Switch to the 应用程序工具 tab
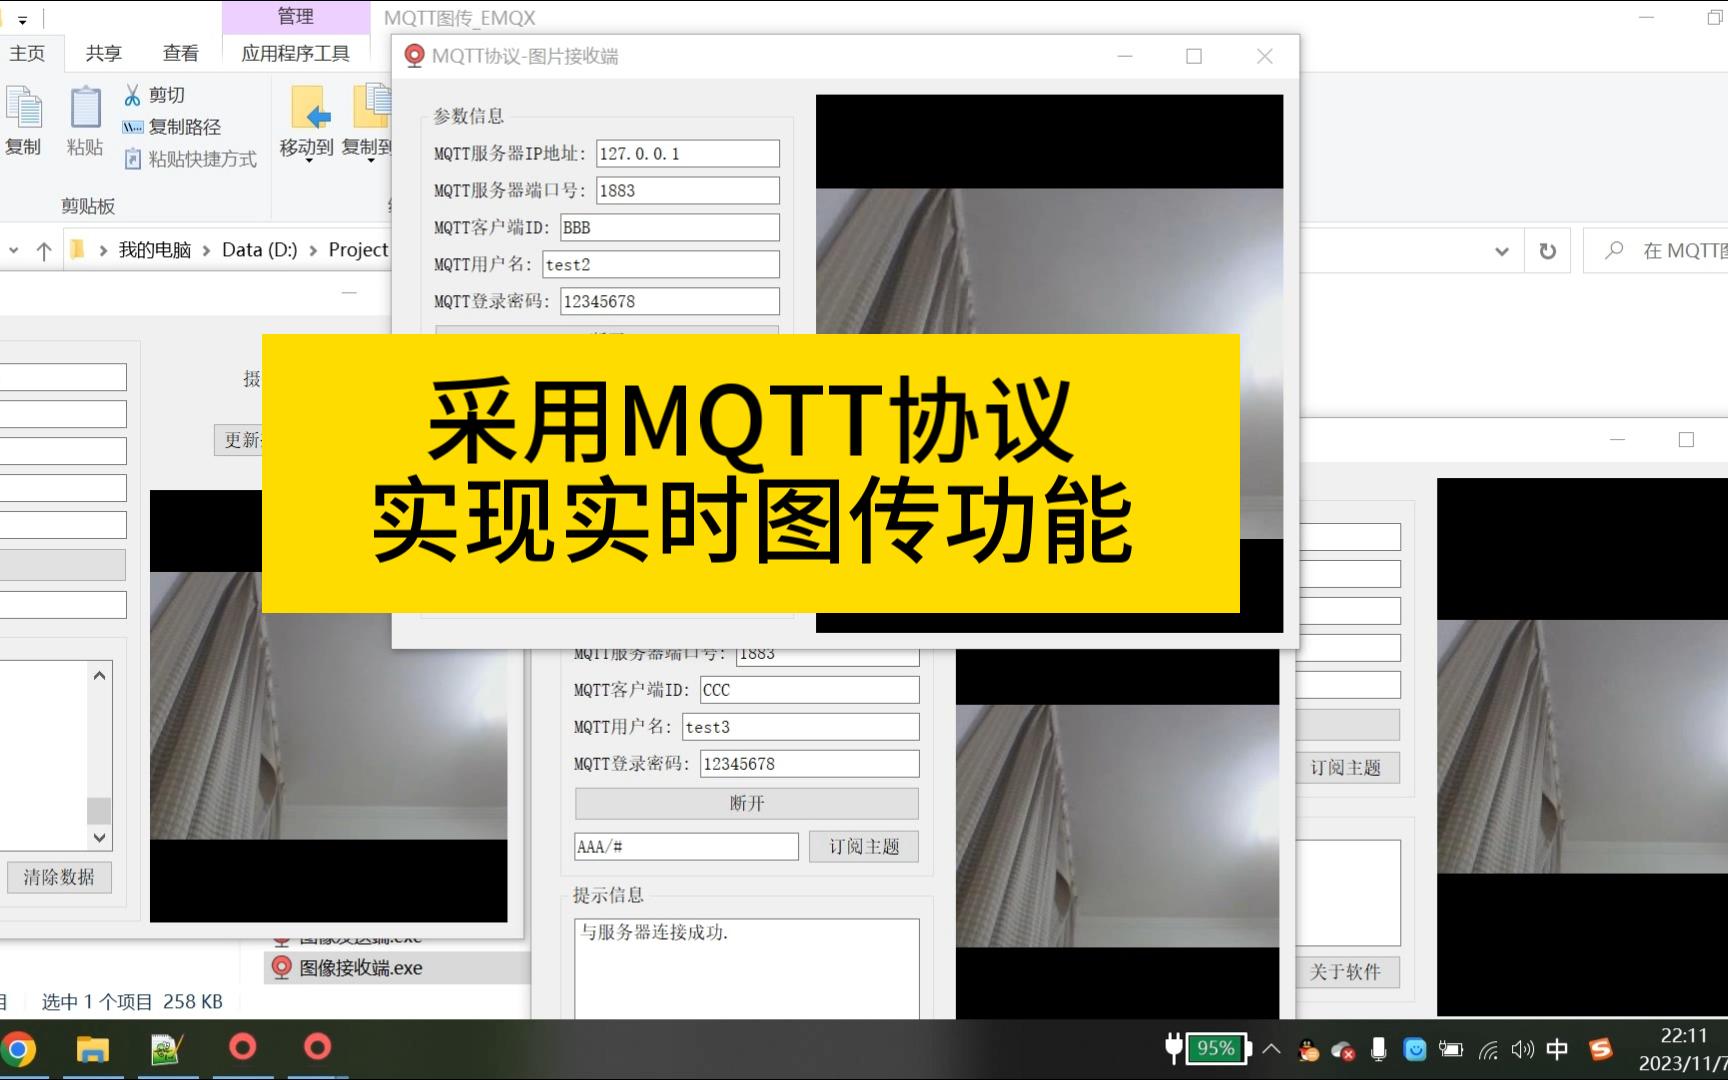Viewport: 1728px width, 1080px height. pos(296,53)
